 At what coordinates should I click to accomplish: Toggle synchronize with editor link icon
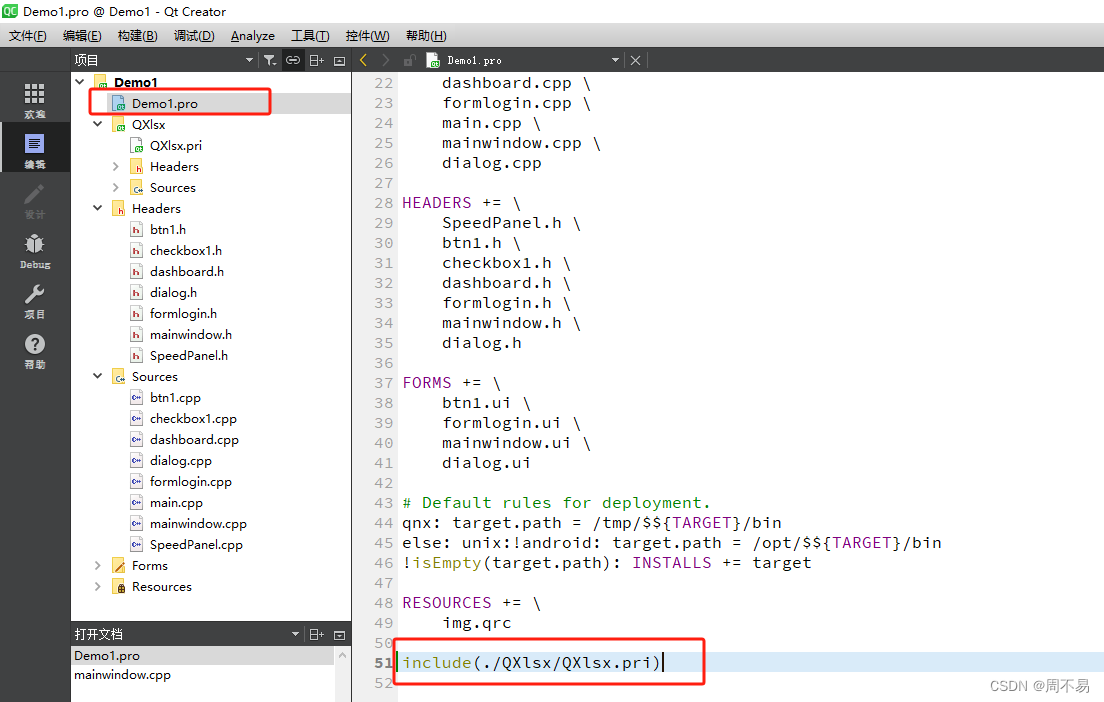(293, 61)
